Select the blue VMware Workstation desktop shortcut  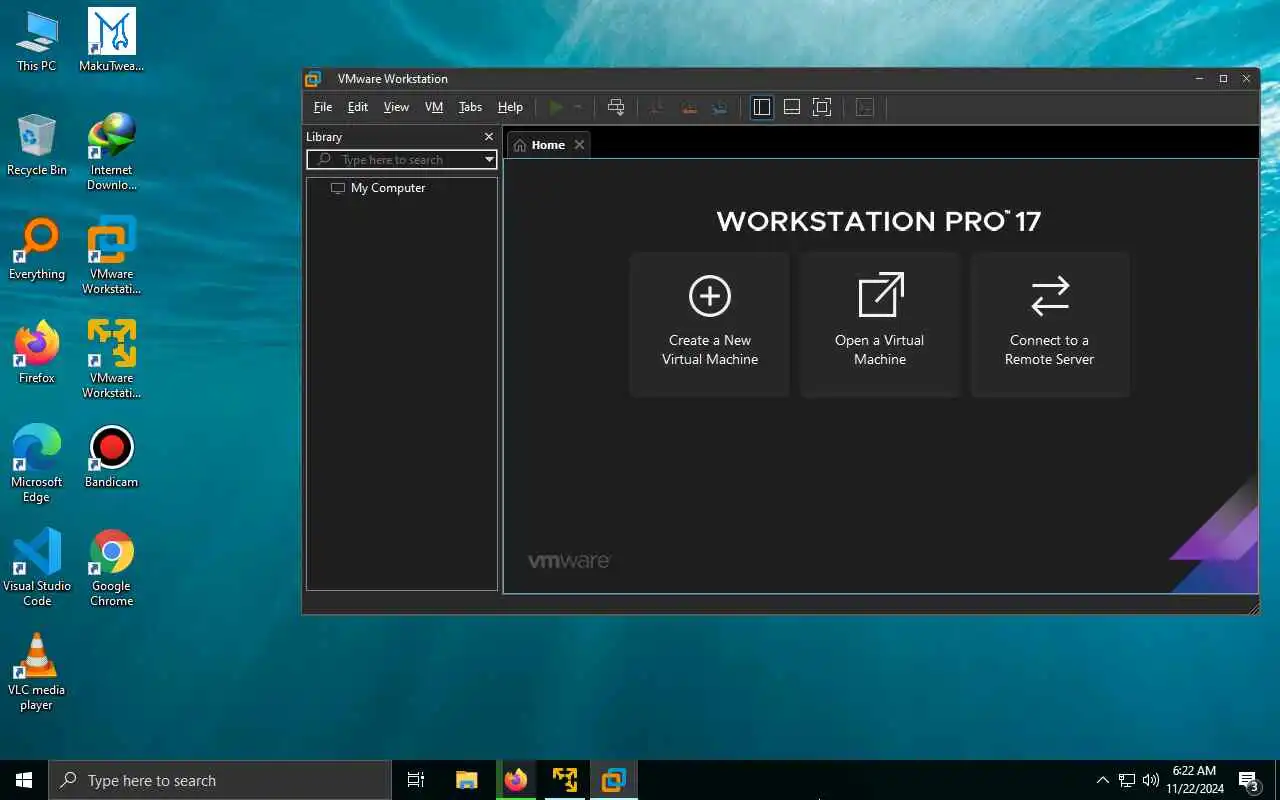tap(112, 256)
